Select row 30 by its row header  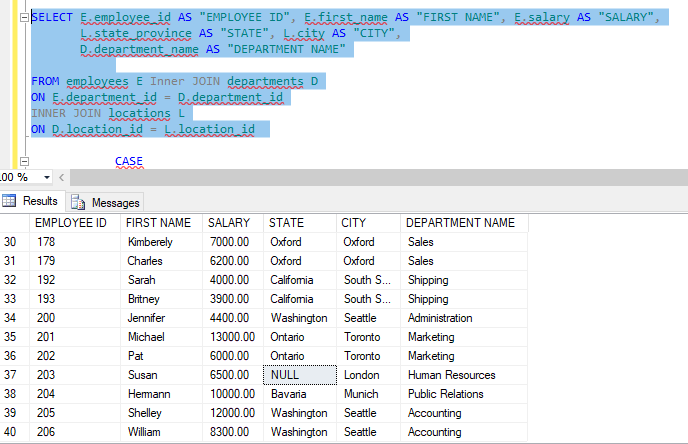[x=14, y=242]
